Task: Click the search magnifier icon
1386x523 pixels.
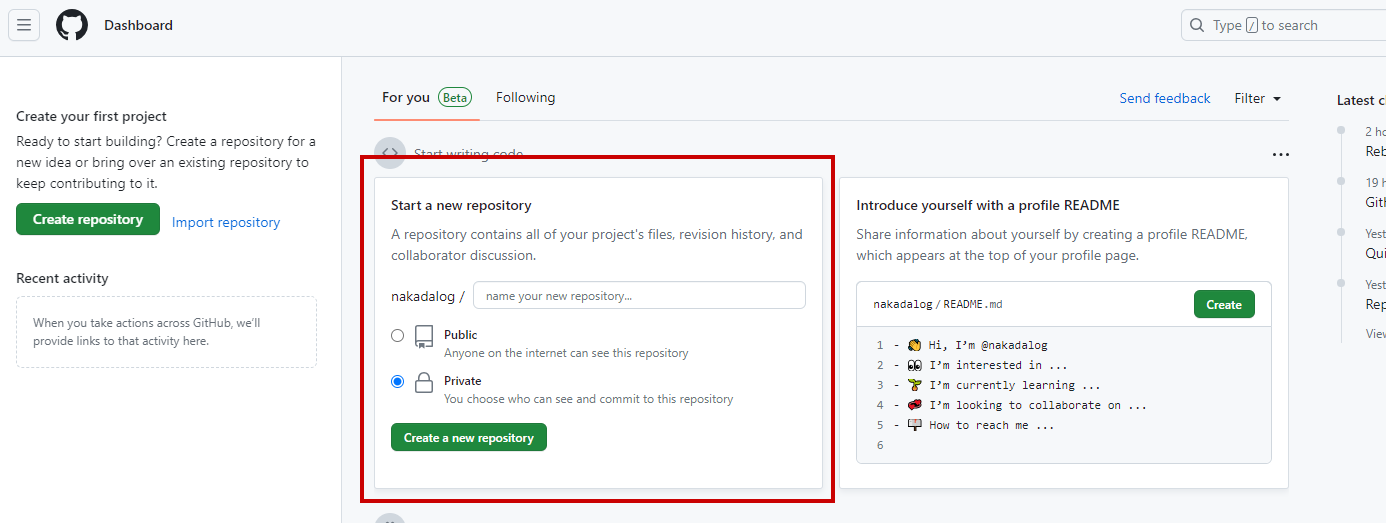Action: point(1197,25)
